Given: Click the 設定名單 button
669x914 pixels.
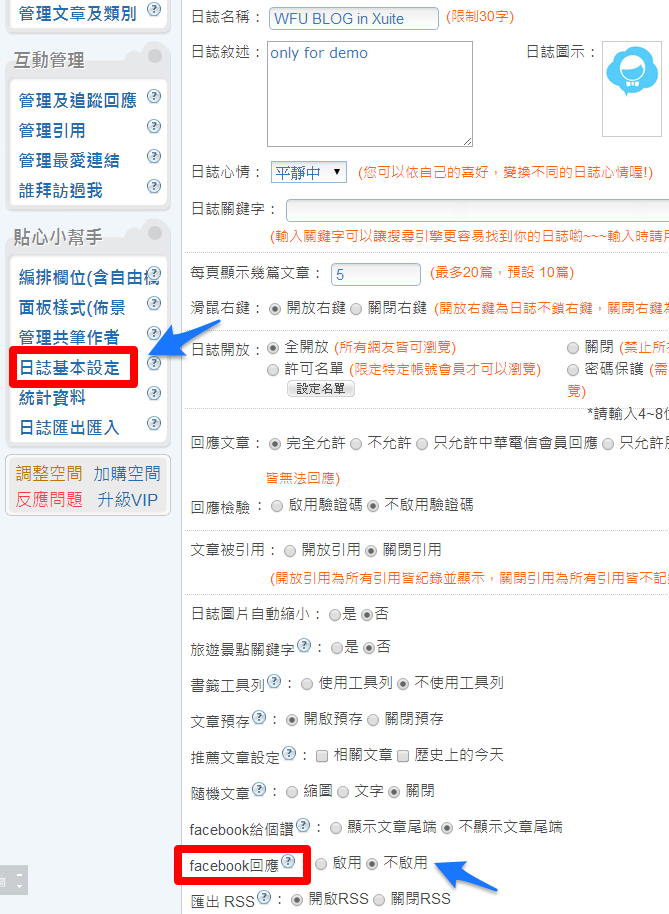Looking at the screenshot, I should point(321,389).
